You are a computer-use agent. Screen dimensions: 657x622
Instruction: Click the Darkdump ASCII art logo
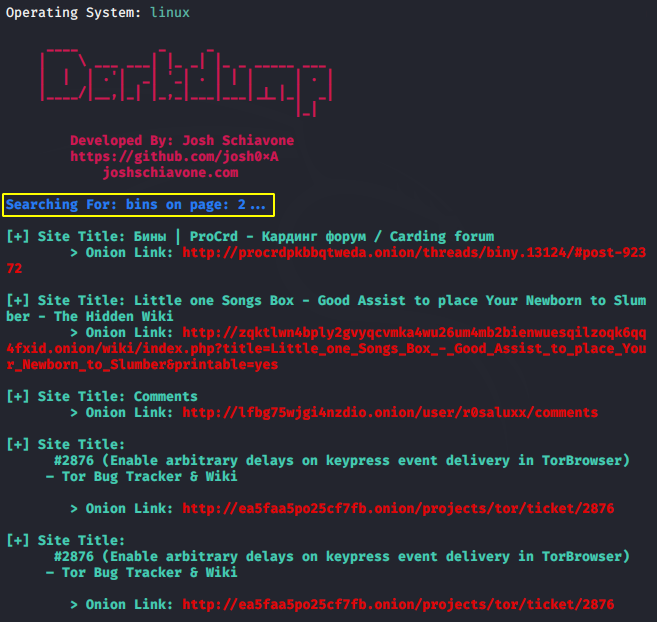(x=186, y=82)
